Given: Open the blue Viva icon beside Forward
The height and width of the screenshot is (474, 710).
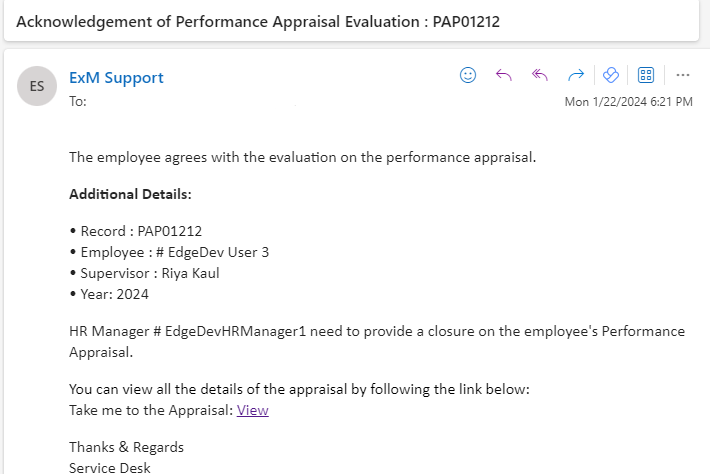Looking at the screenshot, I should pyautogui.click(x=610, y=75).
